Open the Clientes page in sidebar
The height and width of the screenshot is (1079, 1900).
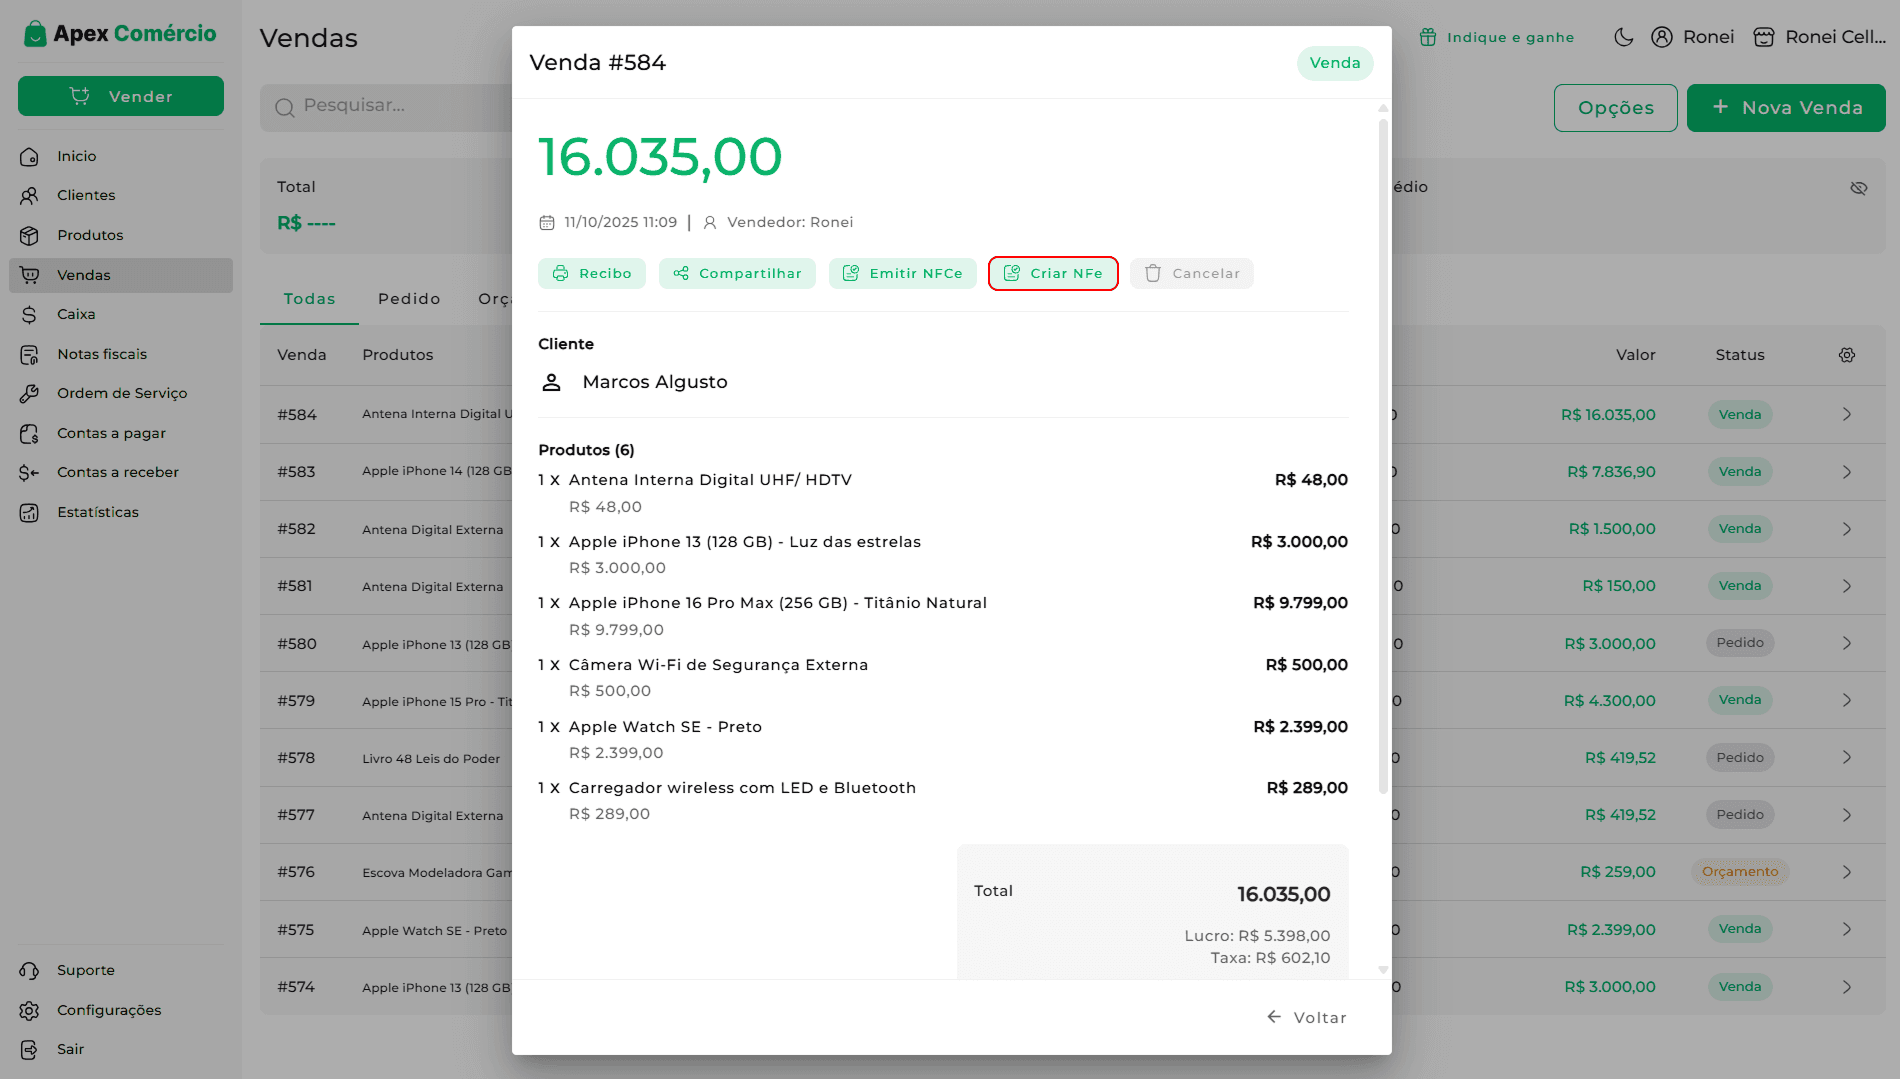click(121, 195)
